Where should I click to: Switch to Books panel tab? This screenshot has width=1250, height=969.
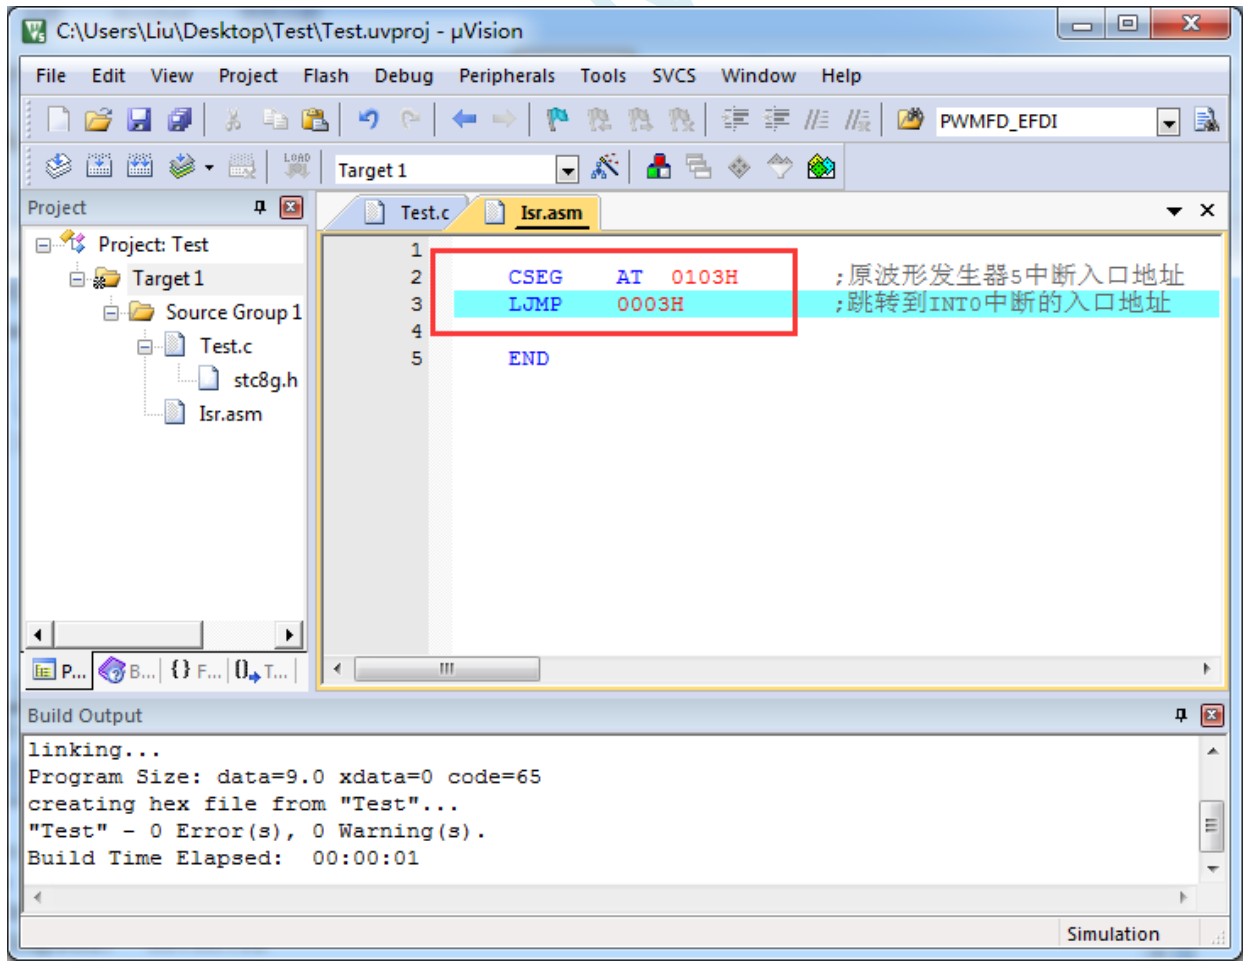128,671
